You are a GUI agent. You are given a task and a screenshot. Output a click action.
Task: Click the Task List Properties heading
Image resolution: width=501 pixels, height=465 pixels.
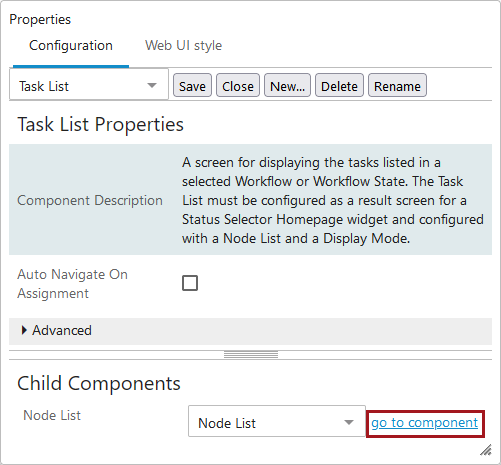[x=100, y=124]
